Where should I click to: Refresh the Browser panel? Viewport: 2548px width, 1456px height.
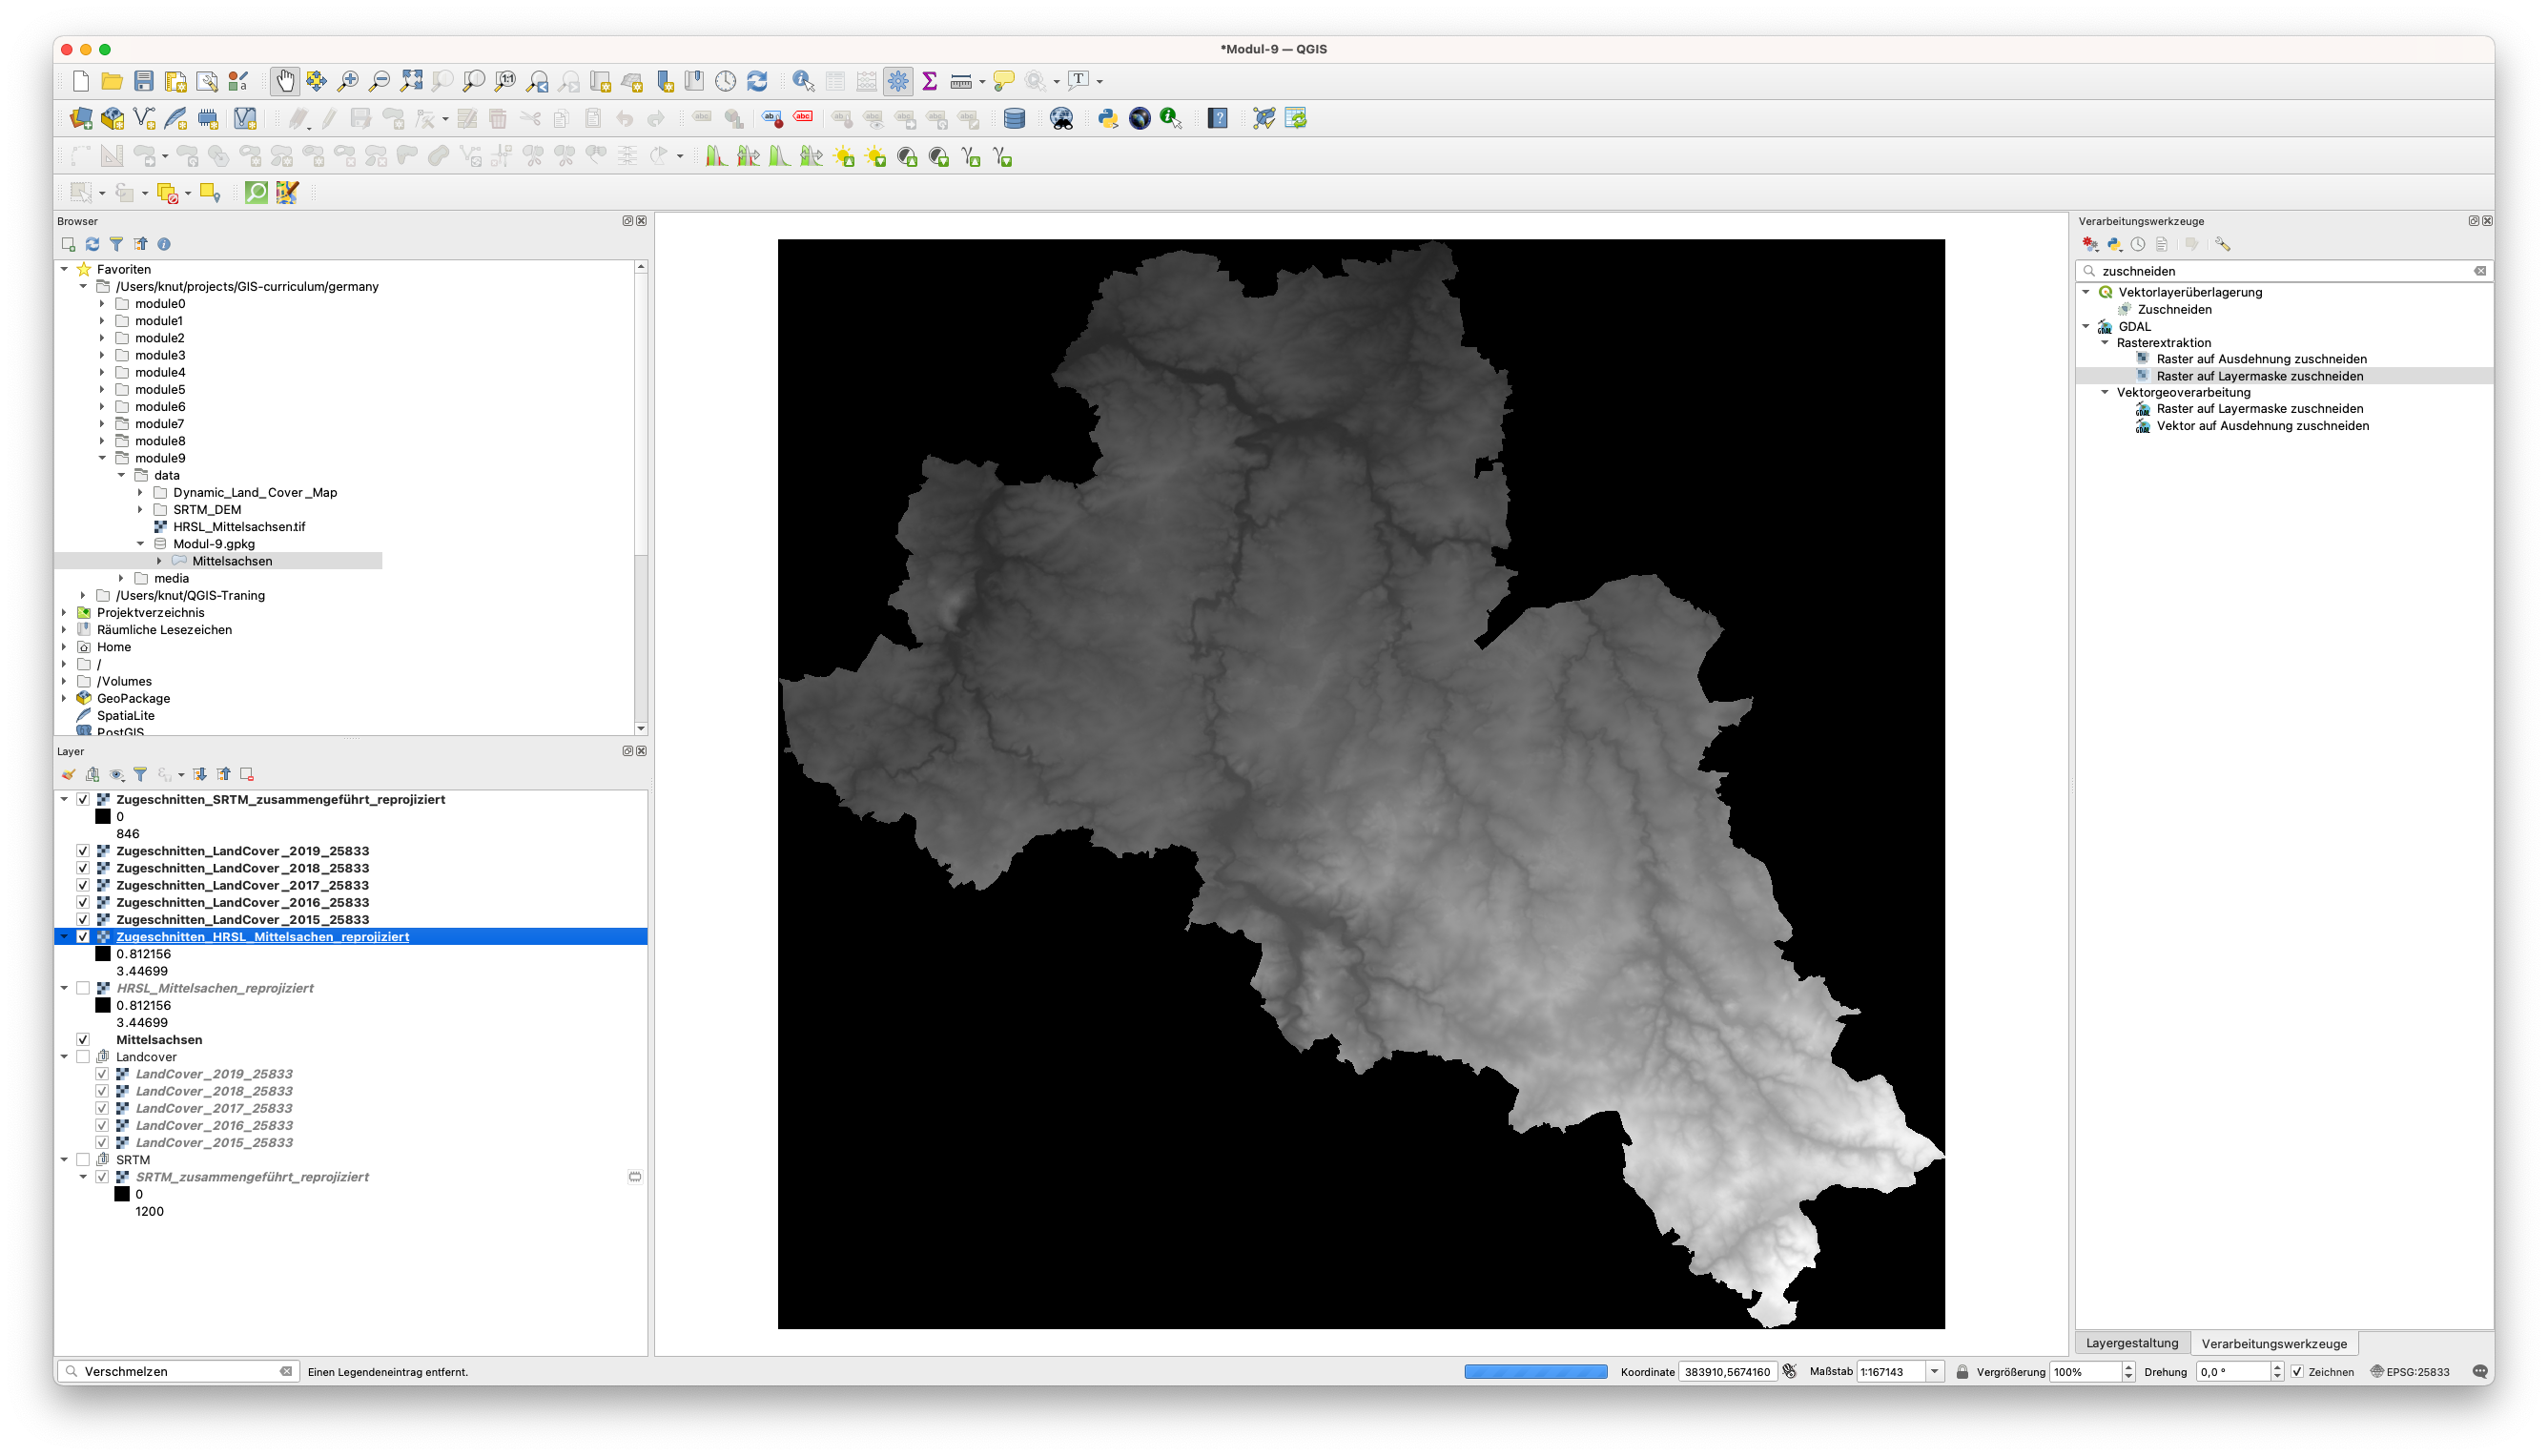pyautogui.click(x=92, y=244)
